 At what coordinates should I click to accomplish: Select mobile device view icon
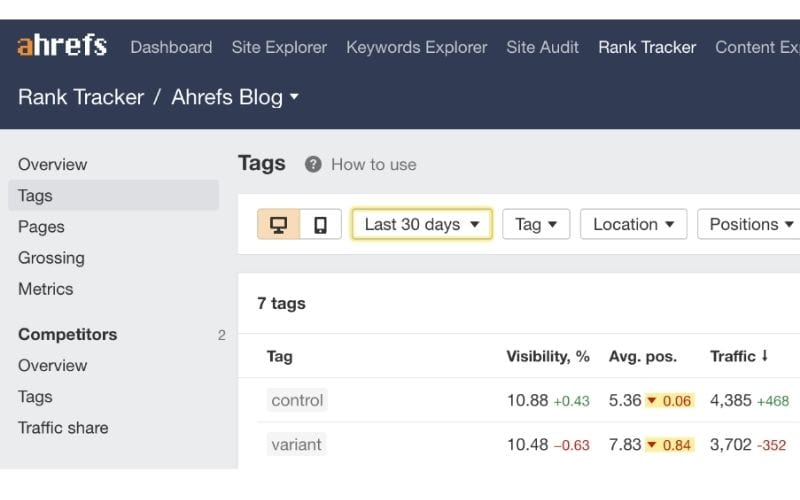point(320,224)
